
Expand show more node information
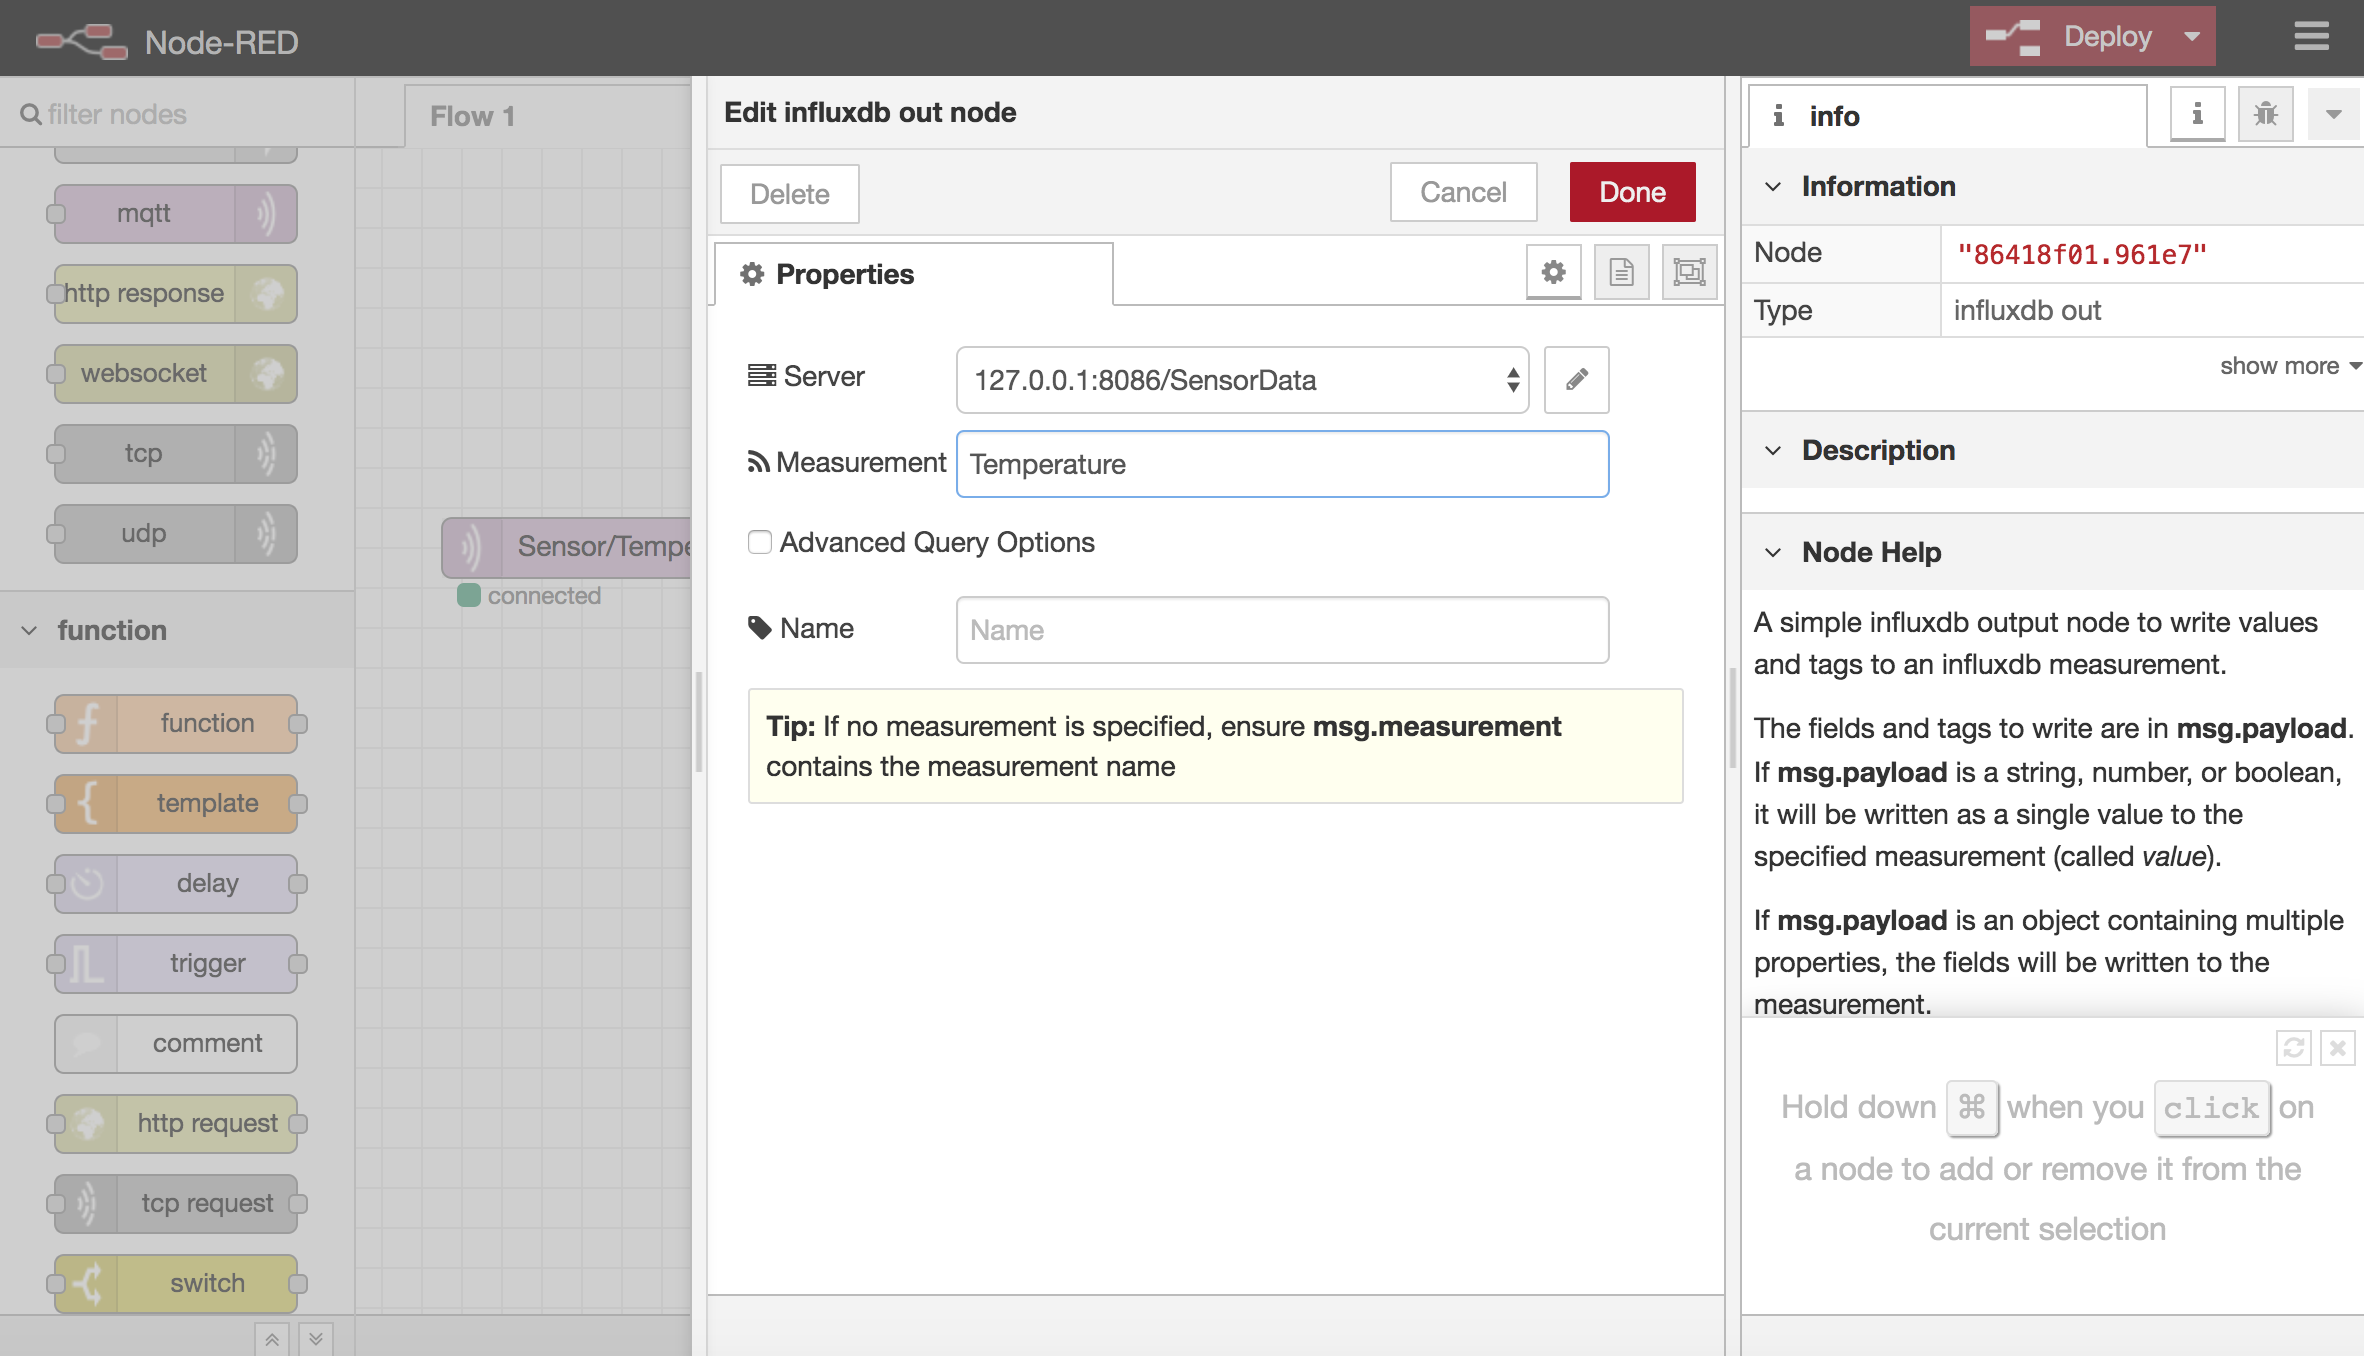click(2290, 366)
